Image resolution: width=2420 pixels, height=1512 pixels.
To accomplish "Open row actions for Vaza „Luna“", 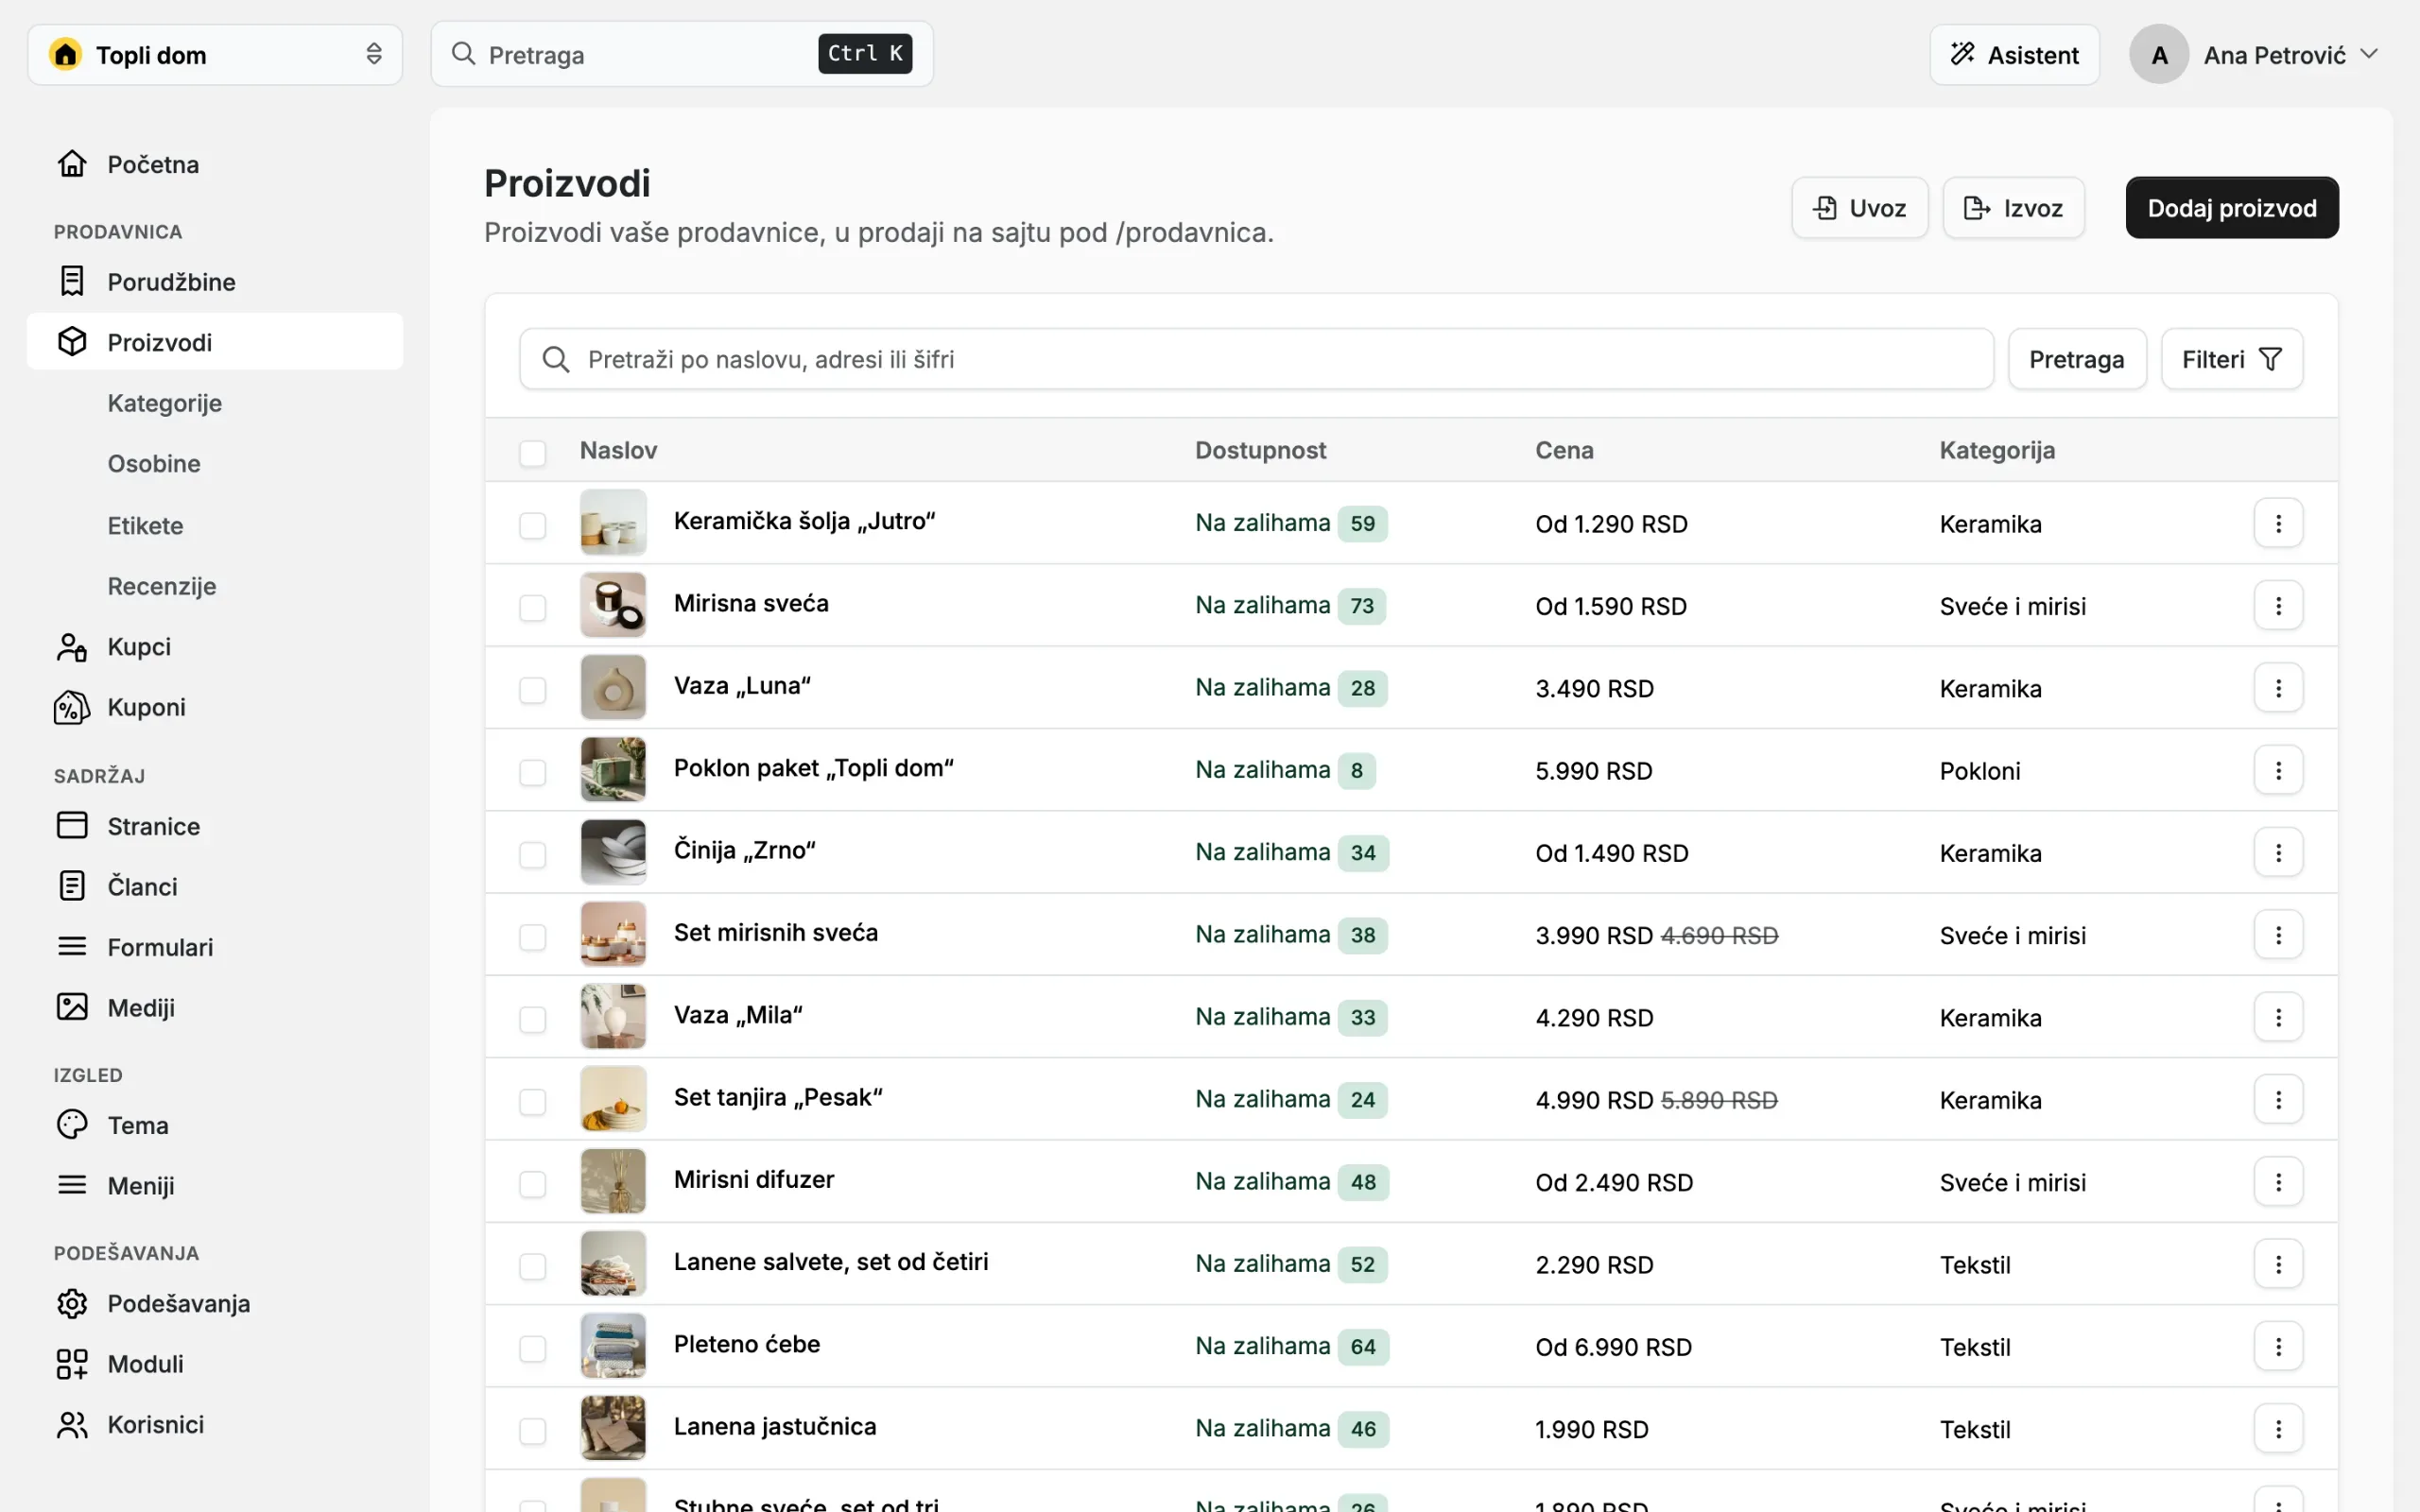I will click(2278, 688).
